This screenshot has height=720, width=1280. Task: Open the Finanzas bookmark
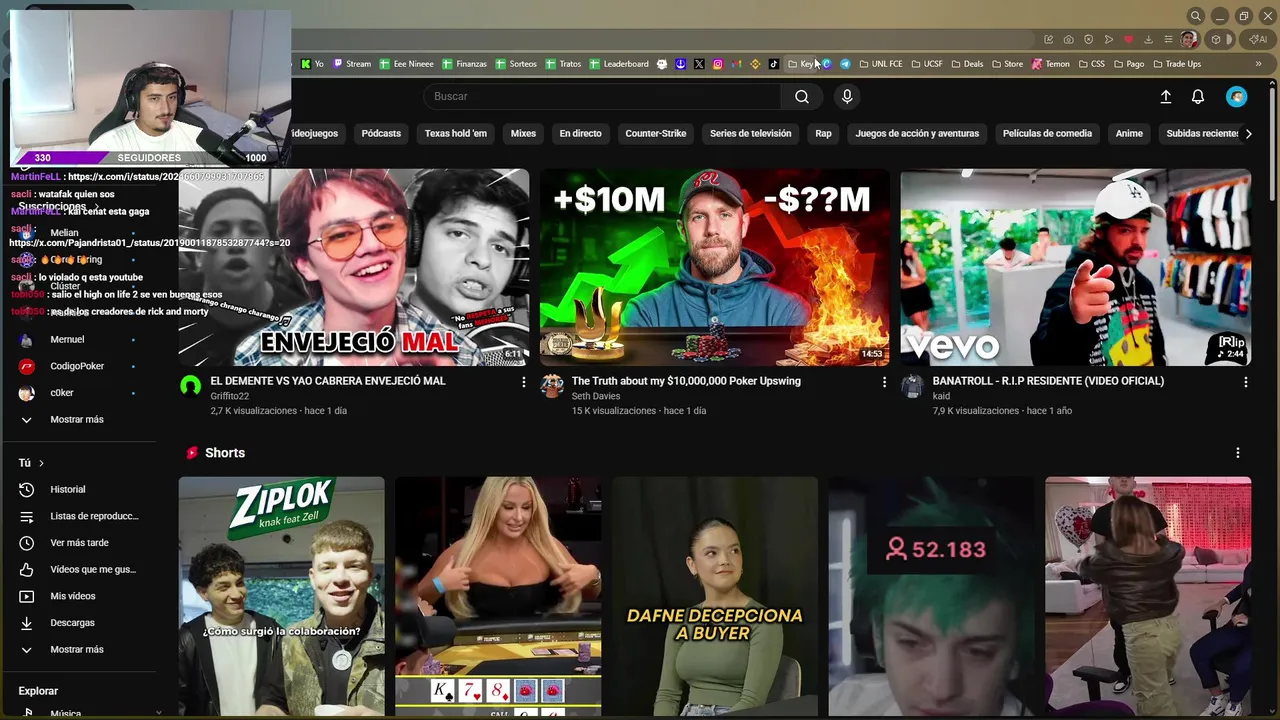463,64
